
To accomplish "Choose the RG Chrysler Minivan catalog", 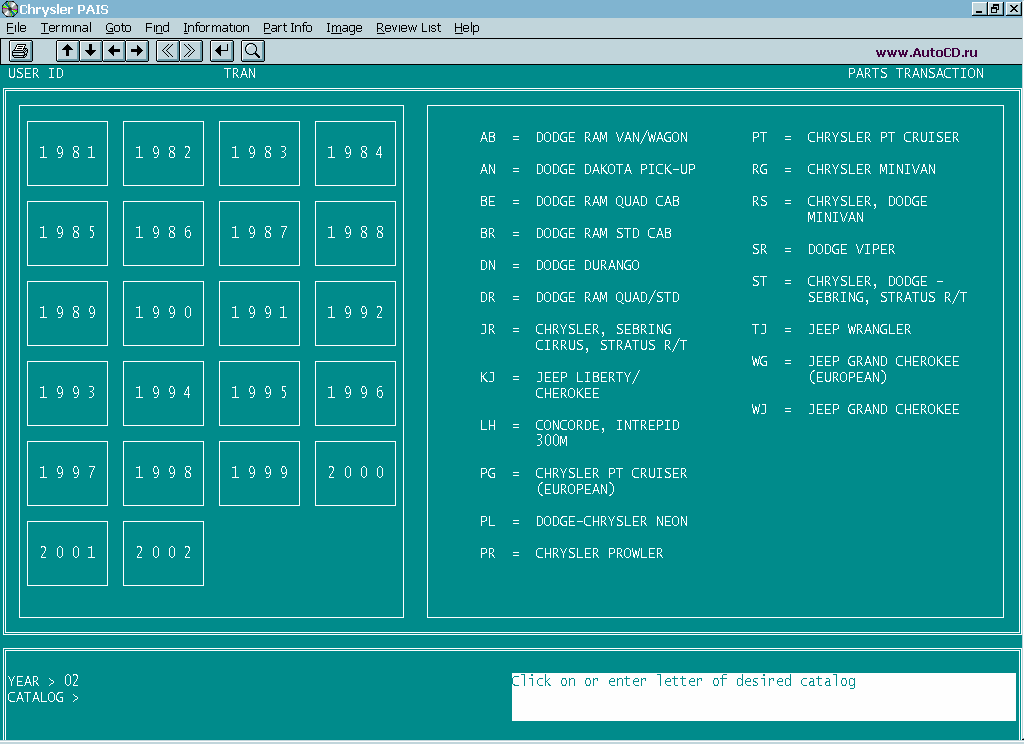I will [844, 169].
